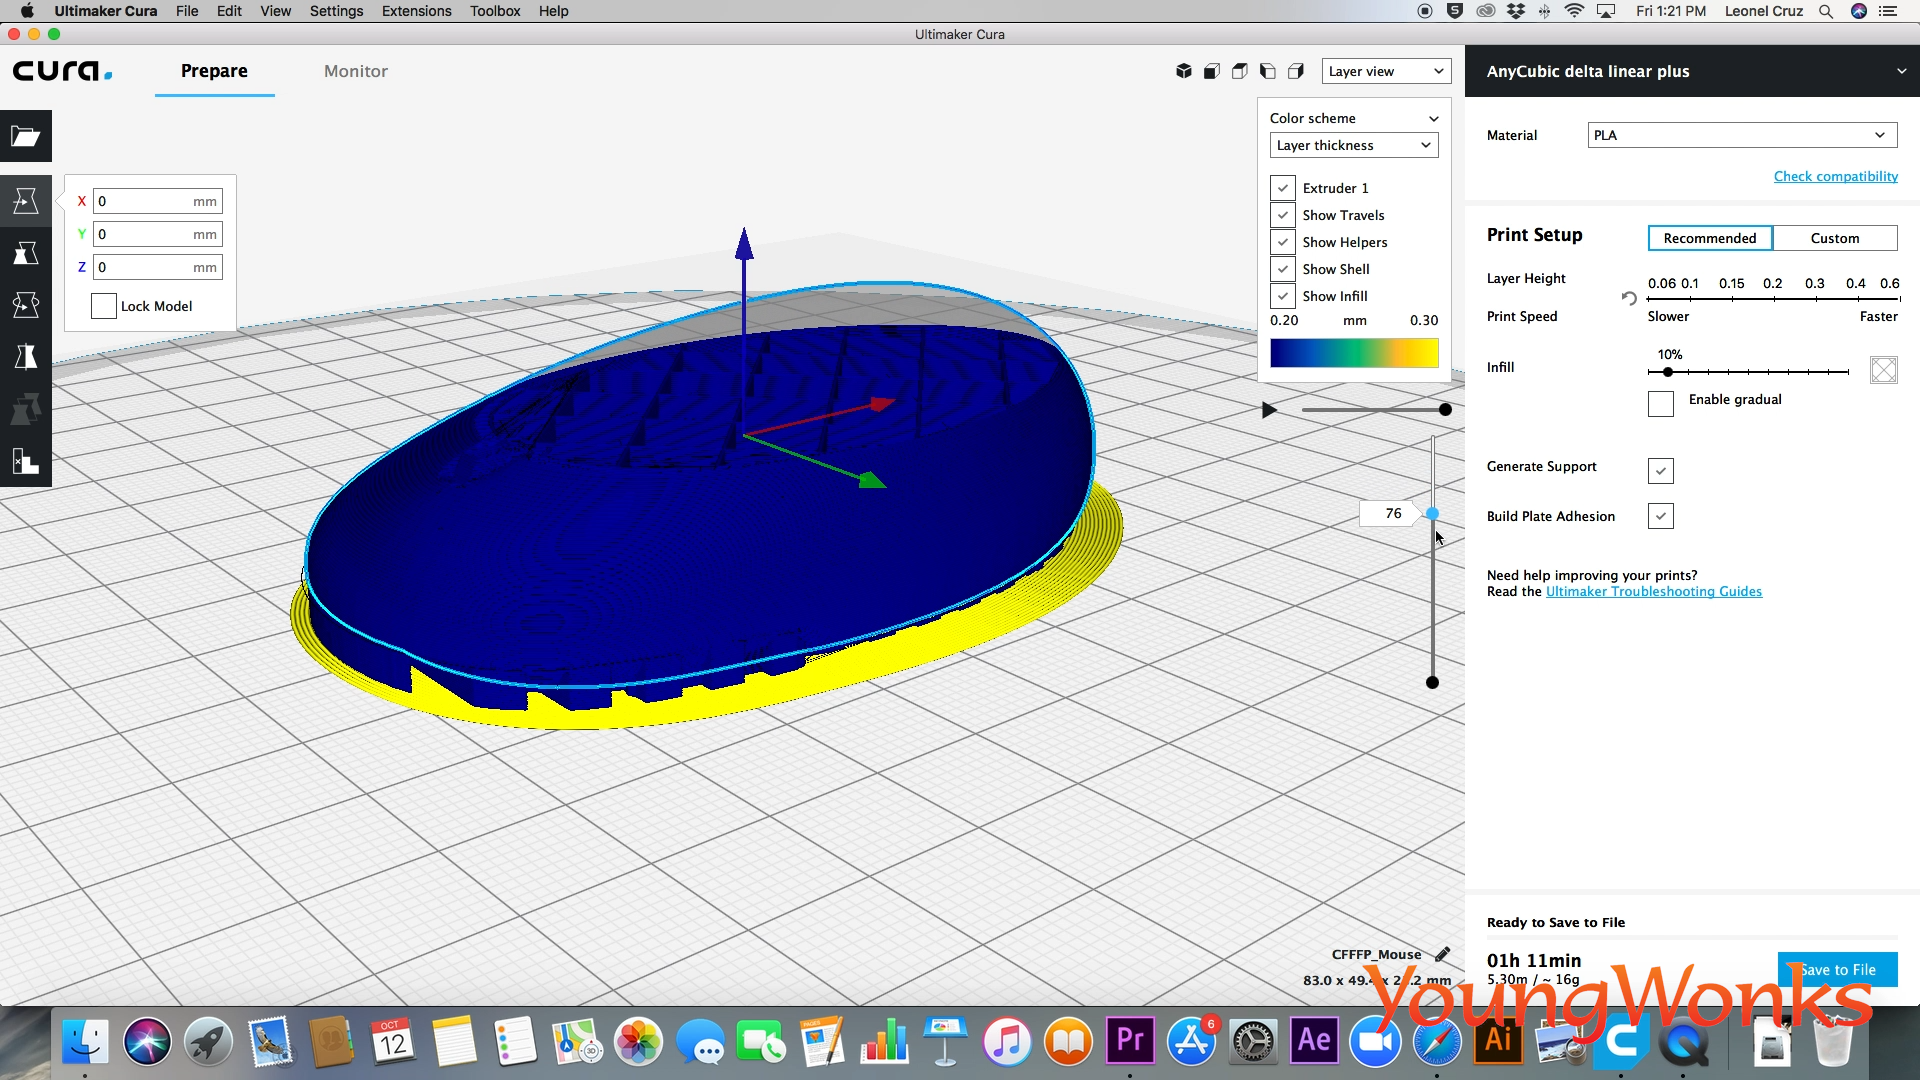Image resolution: width=1920 pixels, height=1080 pixels.
Task: Open a model file with the folder icon
Action: coord(26,136)
